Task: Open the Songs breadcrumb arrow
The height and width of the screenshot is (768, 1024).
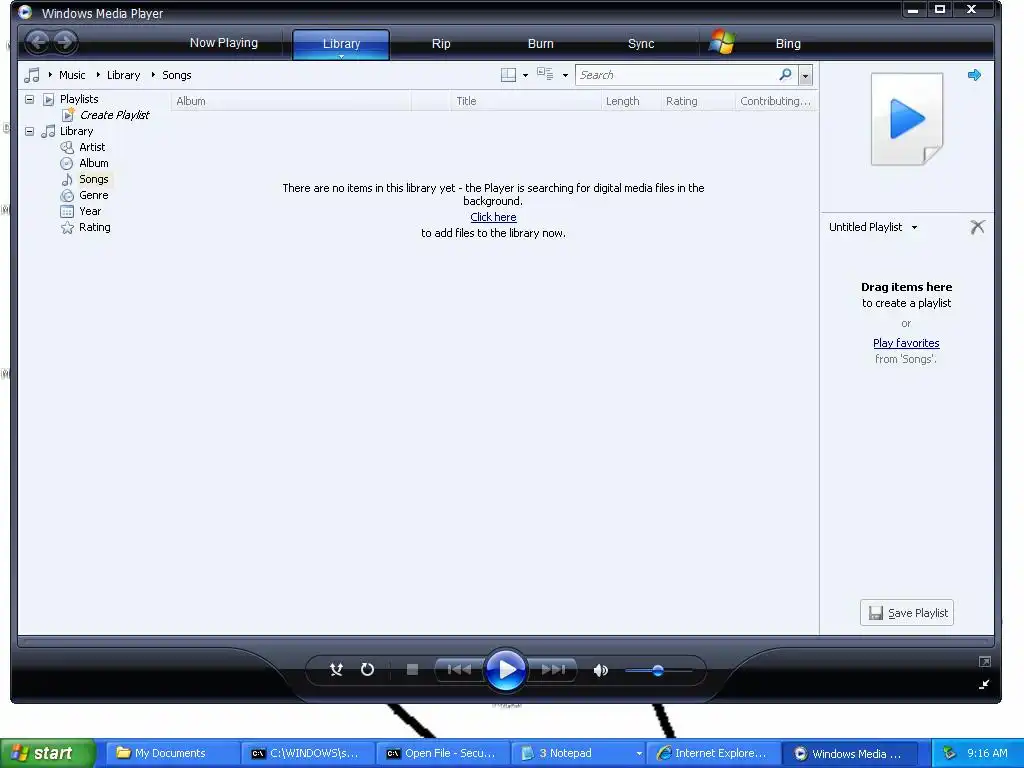Action: click(x=153, y=74)
